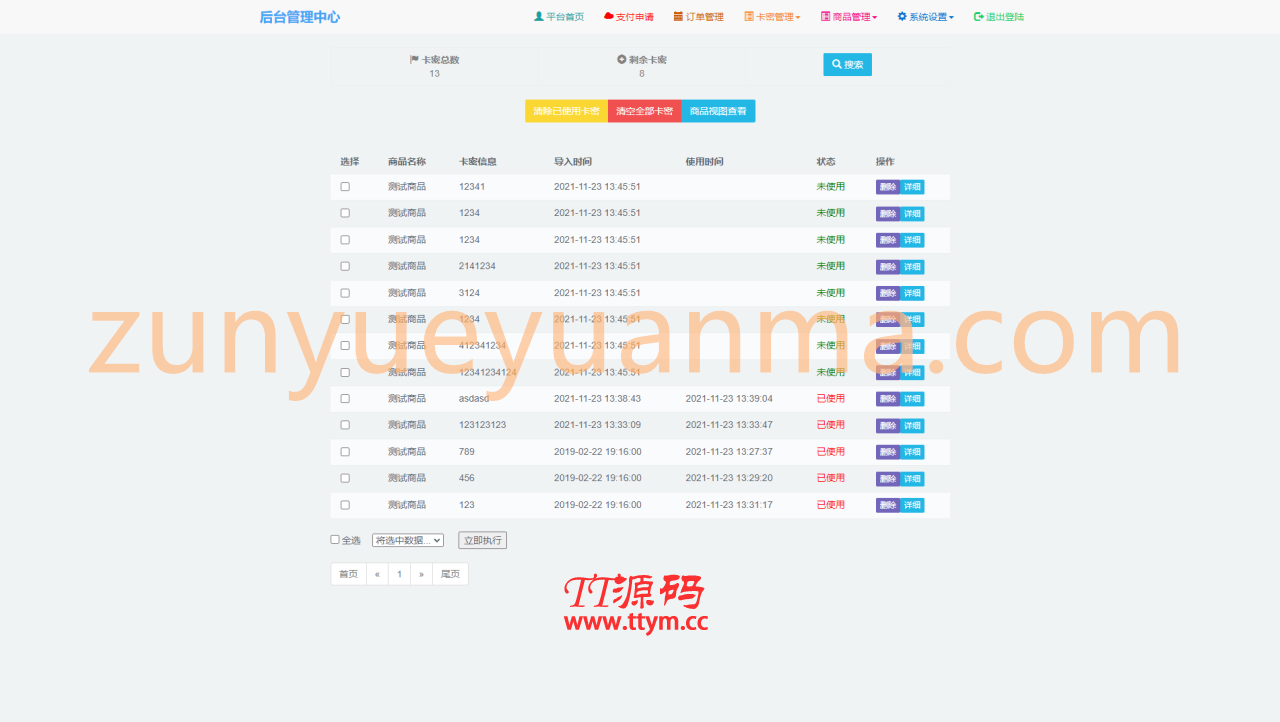This screenshot has height=722, width=1280.
Task: Show details for card 789
Action: tap(912, 452)
